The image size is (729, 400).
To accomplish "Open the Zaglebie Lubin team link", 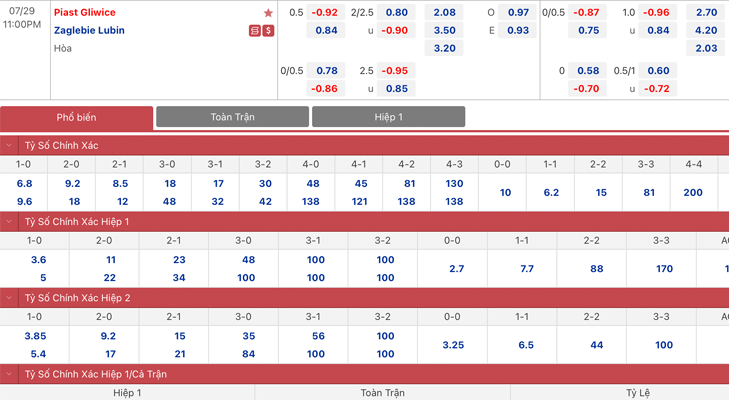I will pyautogui.click(x=89, y=30).
